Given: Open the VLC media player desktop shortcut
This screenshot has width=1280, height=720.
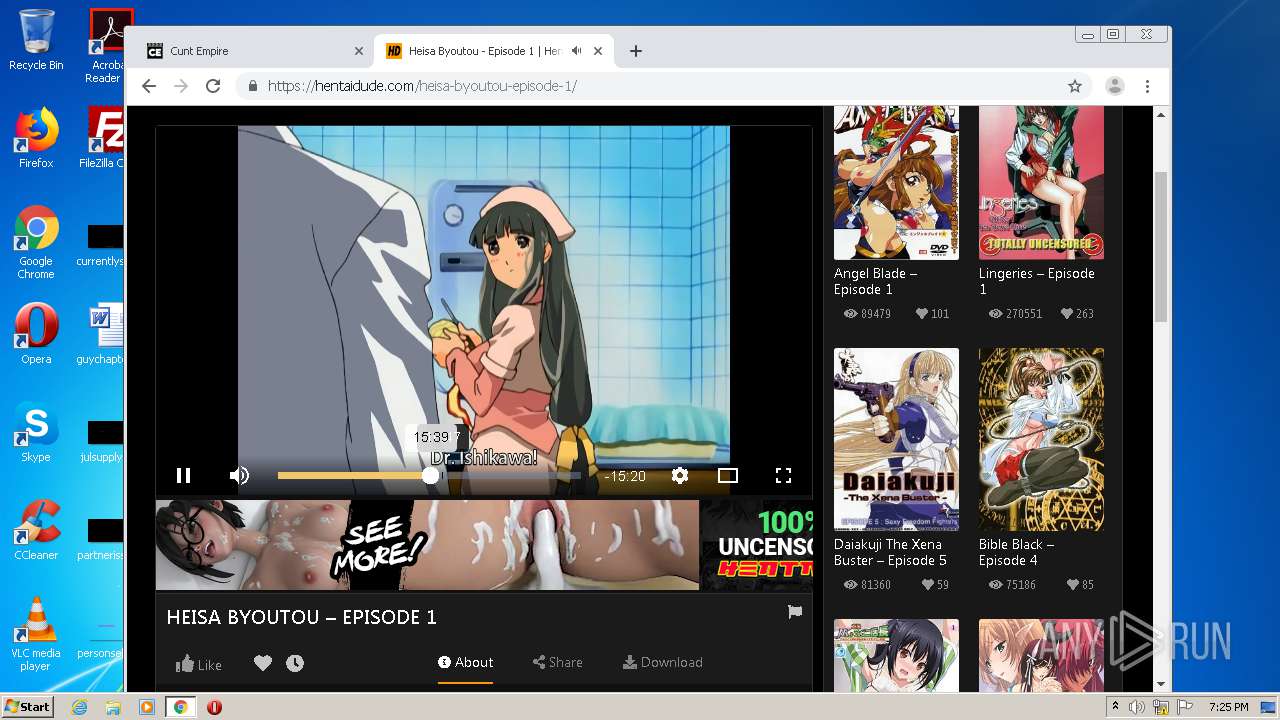Looking at the screenshot, I should click(36, 635).
